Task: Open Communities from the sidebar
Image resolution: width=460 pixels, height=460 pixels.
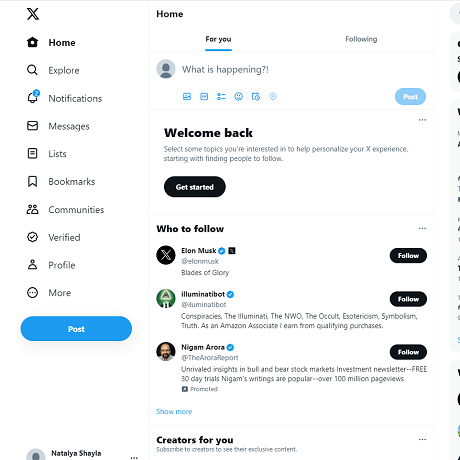Action: pos(65,210)
